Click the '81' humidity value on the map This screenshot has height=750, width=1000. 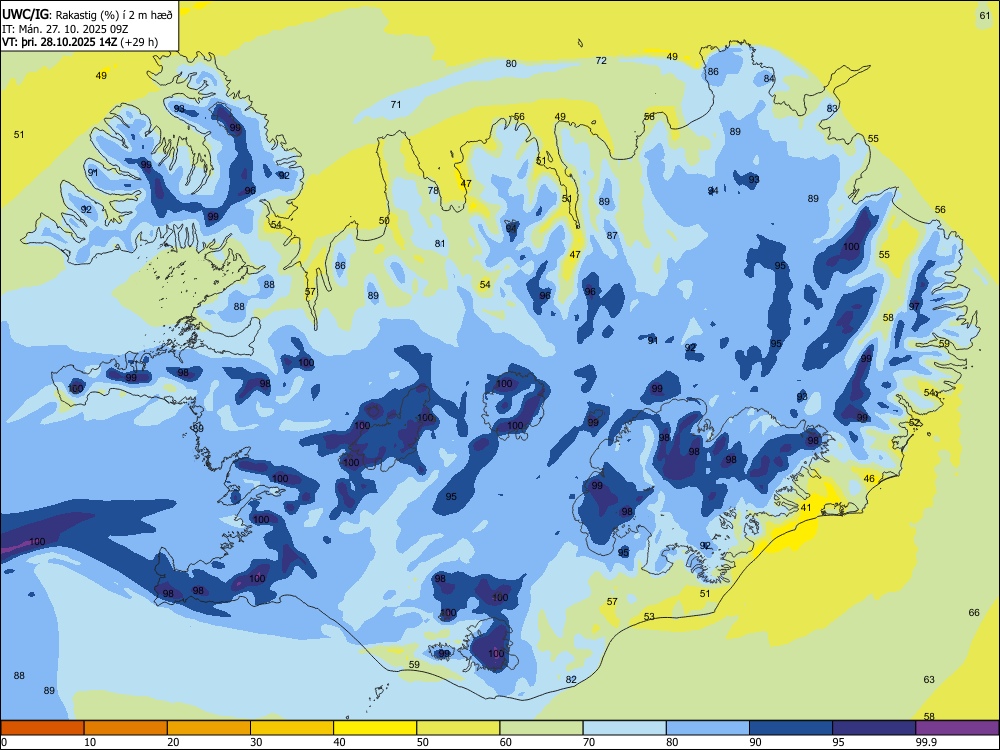coord(440,244)
